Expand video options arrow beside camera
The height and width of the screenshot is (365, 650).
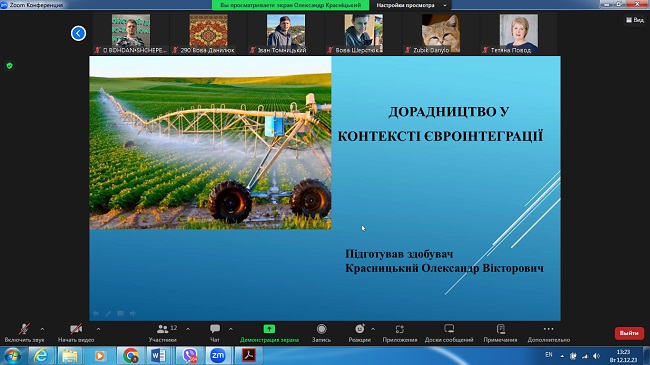(98, 329)
